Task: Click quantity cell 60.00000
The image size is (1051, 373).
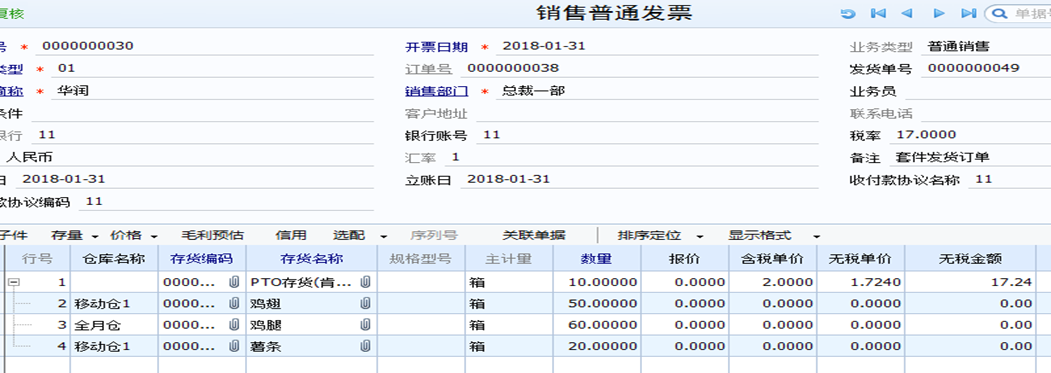Action: (597, 325)
